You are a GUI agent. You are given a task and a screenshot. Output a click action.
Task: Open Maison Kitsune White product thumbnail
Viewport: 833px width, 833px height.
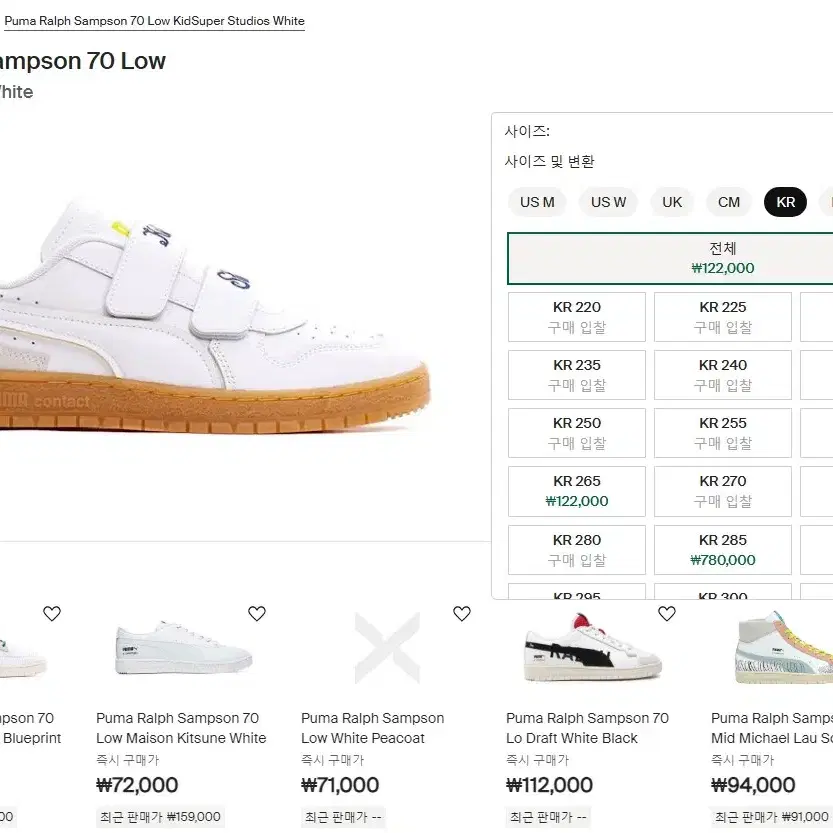point(183,649)
